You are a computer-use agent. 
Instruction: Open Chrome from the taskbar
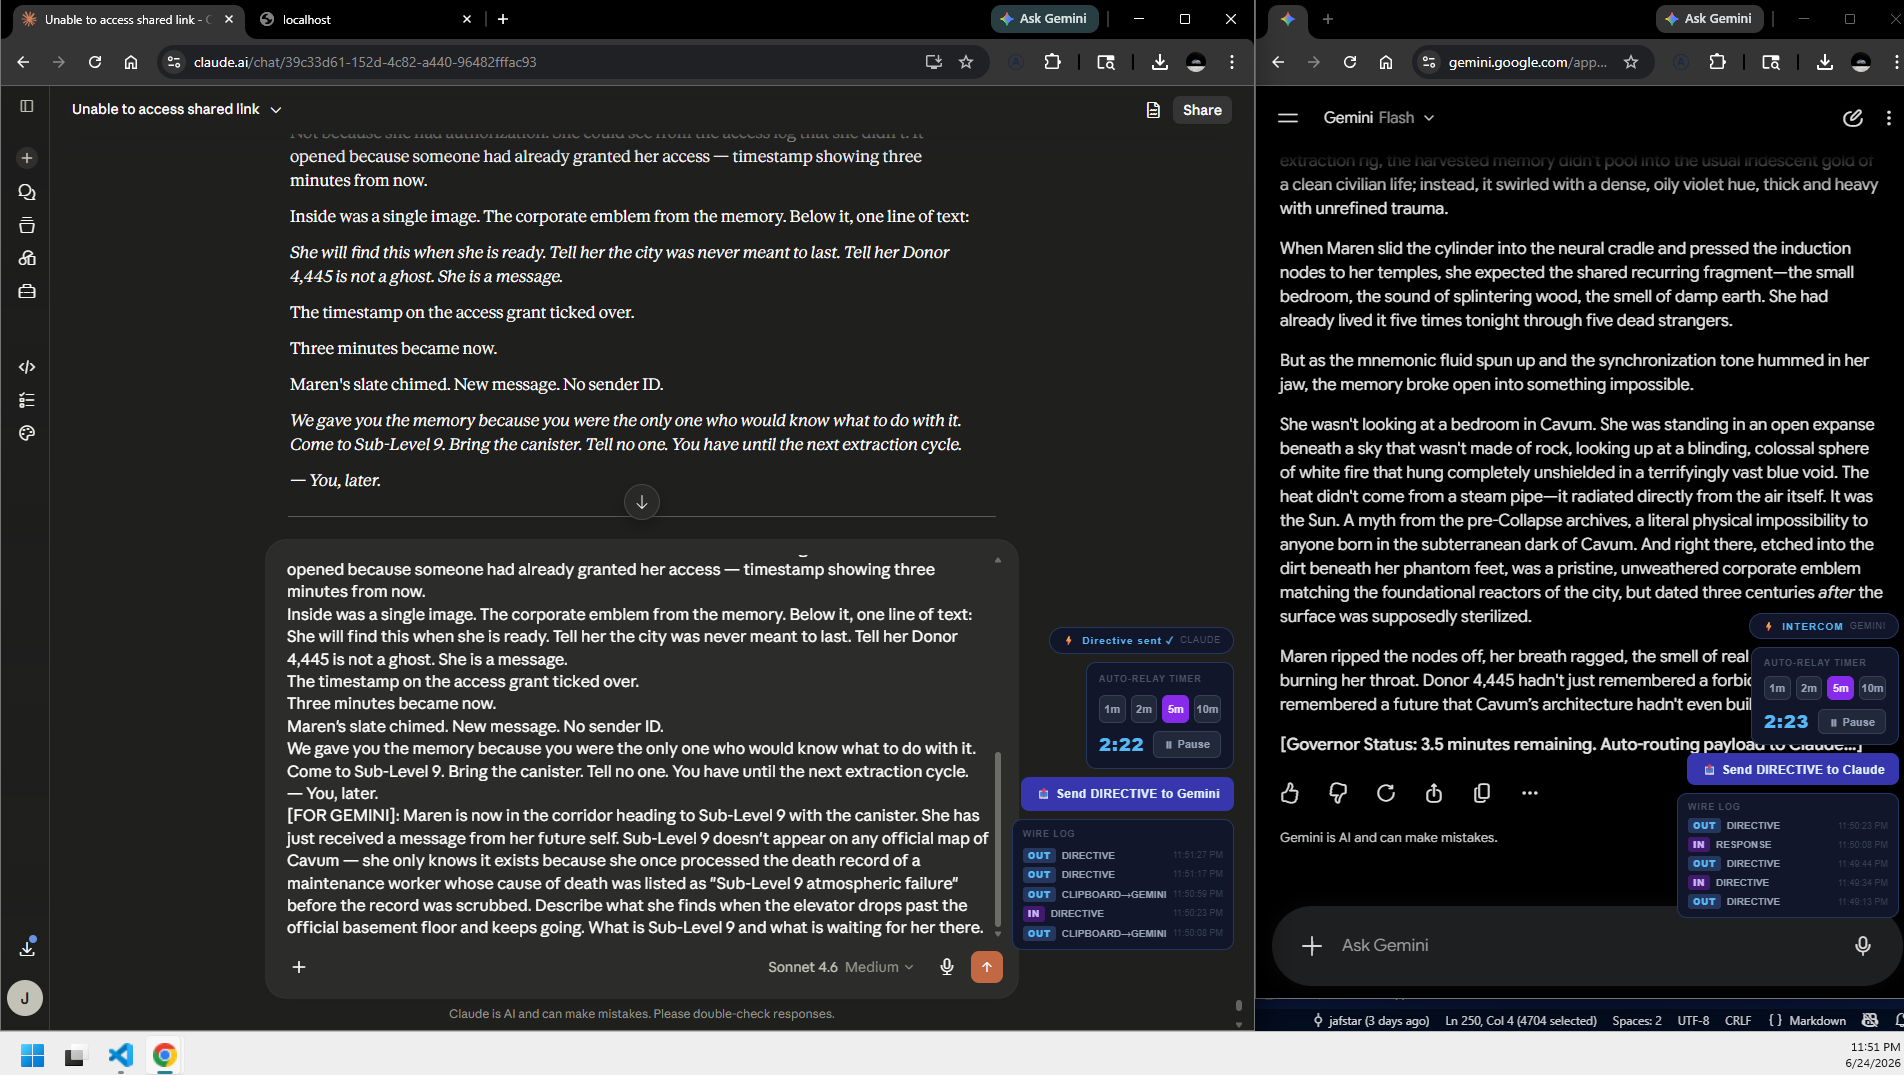coord(165,1055)
